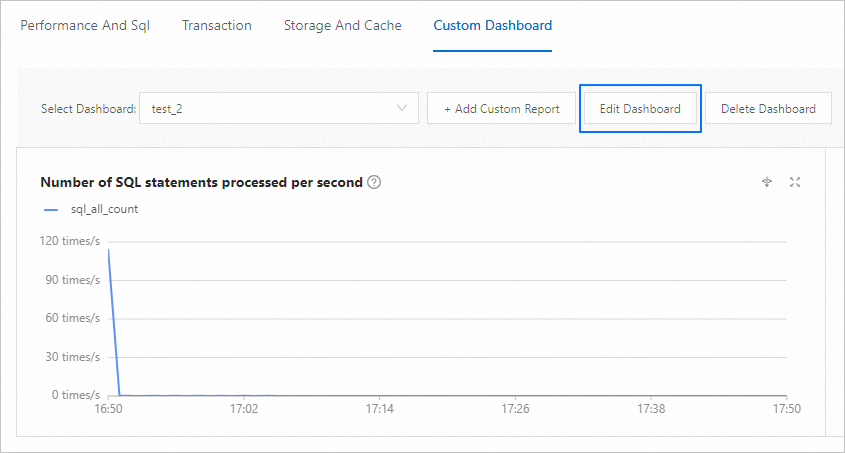This screenshot has width=845, height=453.
Task: Click the 17:26 time label on x-axis
Action: coord(515,409)
